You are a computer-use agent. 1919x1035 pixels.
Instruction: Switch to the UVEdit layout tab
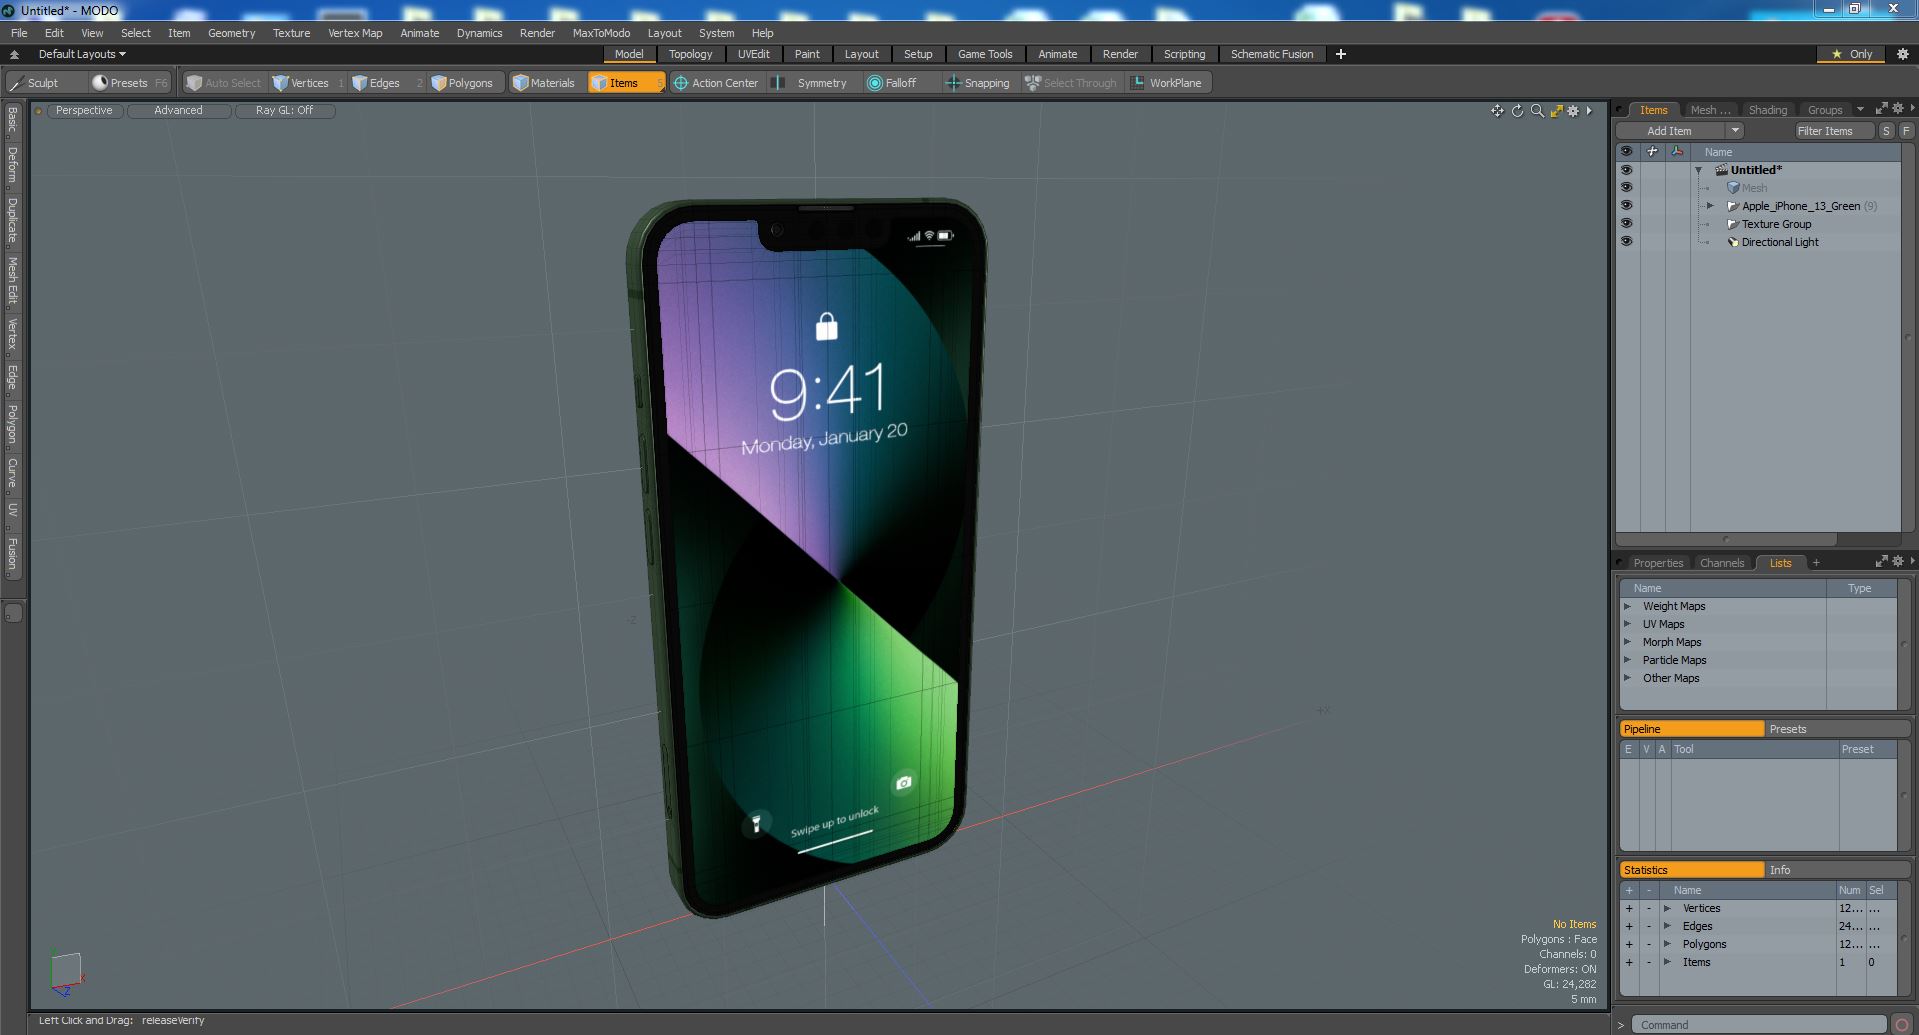pyautogui.click(x=753, y=54)
